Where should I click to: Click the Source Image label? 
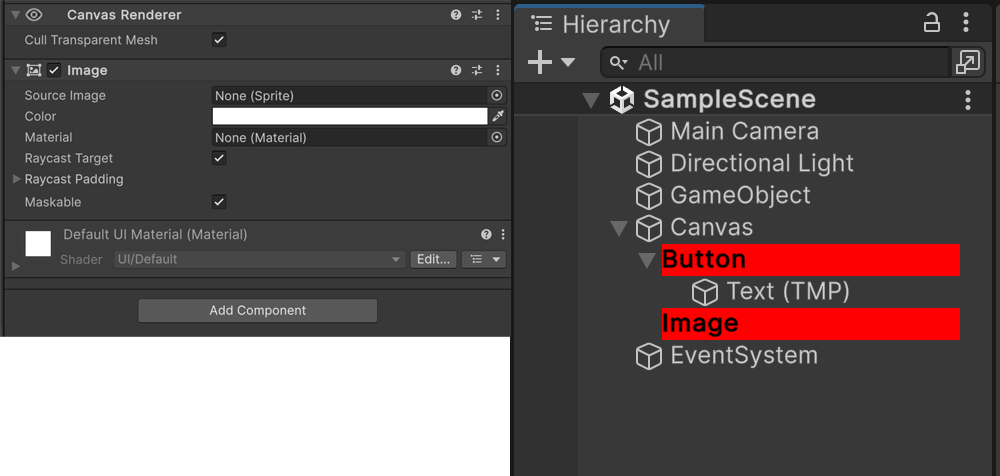pos(65,96)
